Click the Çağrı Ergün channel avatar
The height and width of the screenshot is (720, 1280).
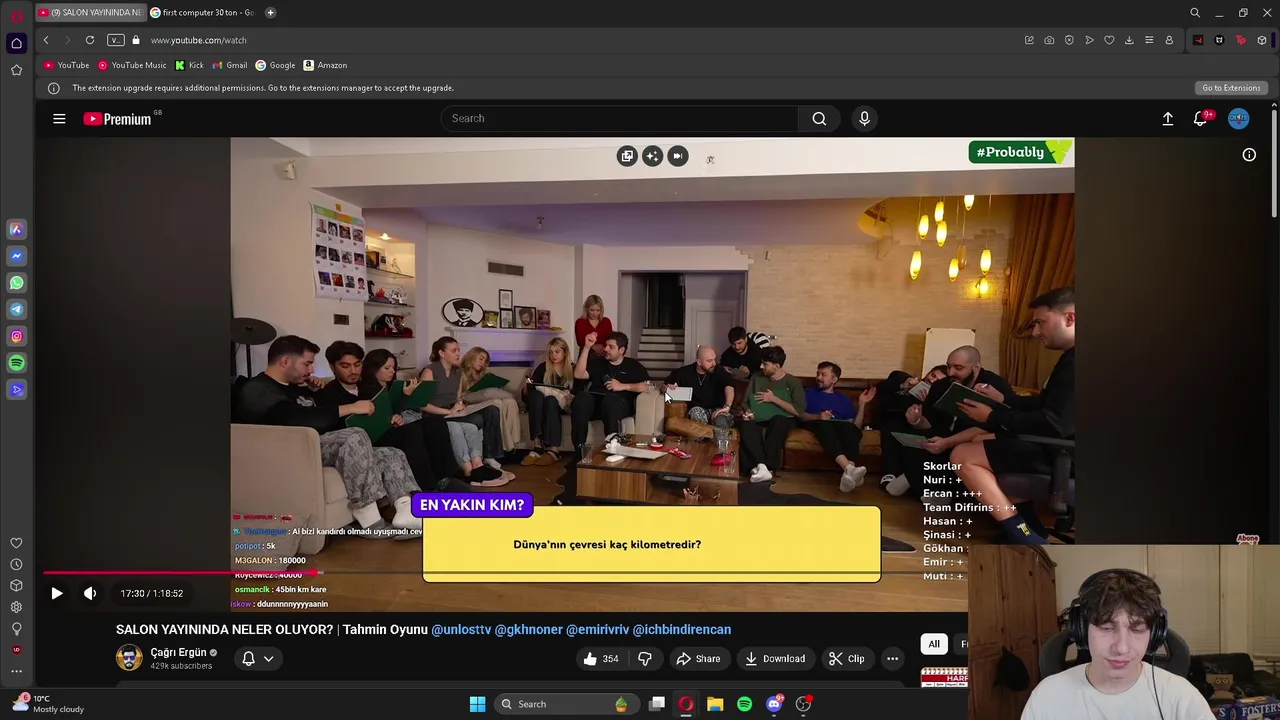click(129, 658)
